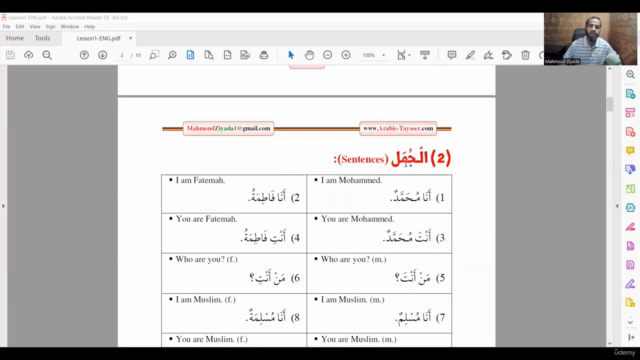Expand the left navigation pane arrow

coord(3,206)
